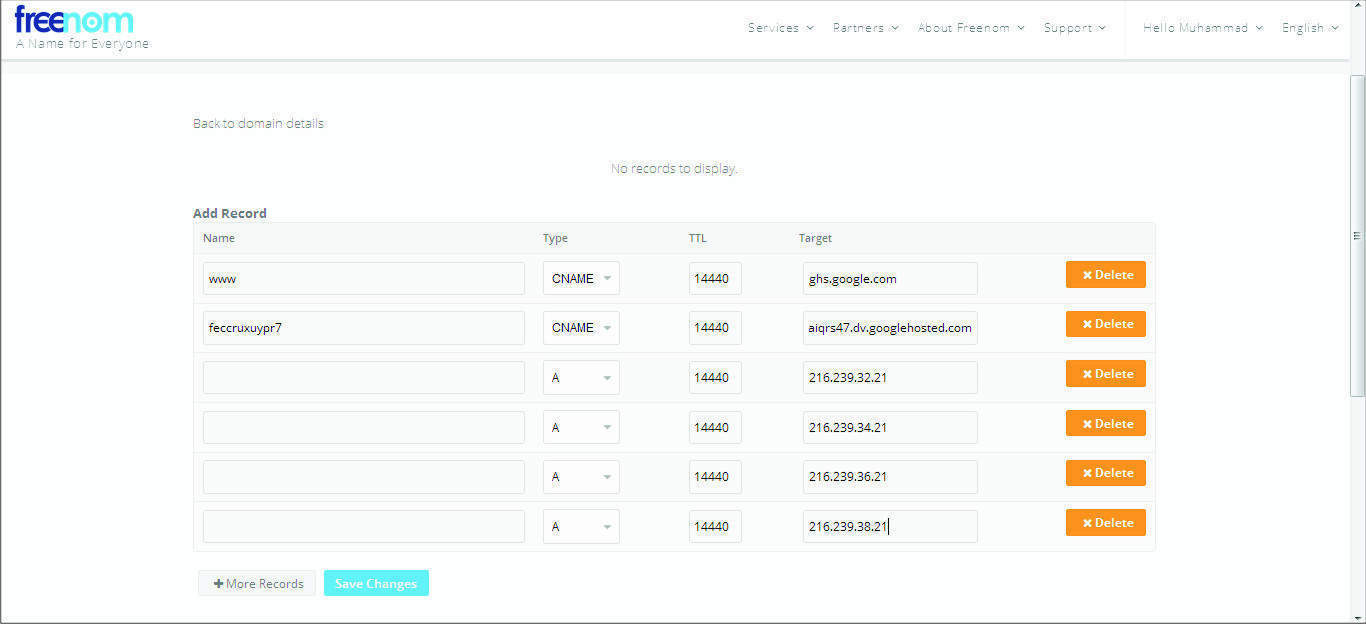Delete the www CNAME record
Viewport: 1366px width, 624px height.
point(1105,275)
